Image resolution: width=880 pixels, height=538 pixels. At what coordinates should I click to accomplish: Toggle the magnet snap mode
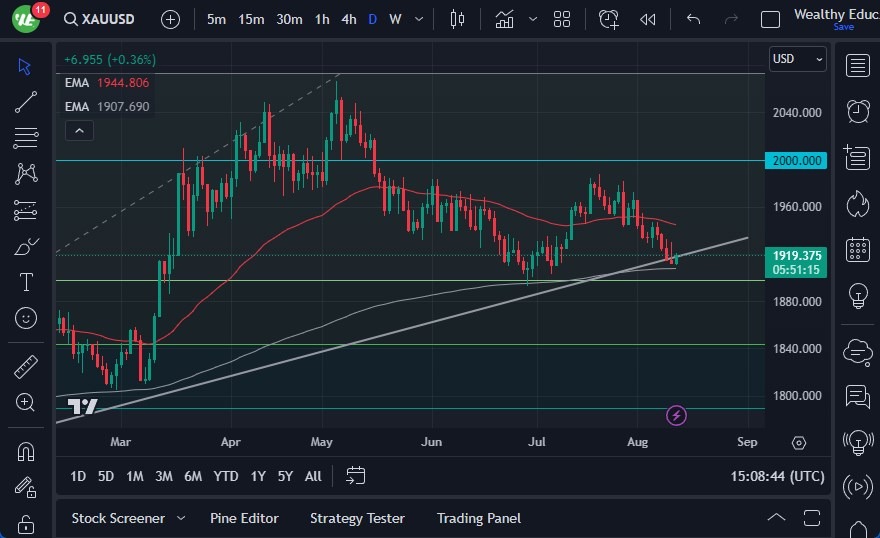pos(26,451)
